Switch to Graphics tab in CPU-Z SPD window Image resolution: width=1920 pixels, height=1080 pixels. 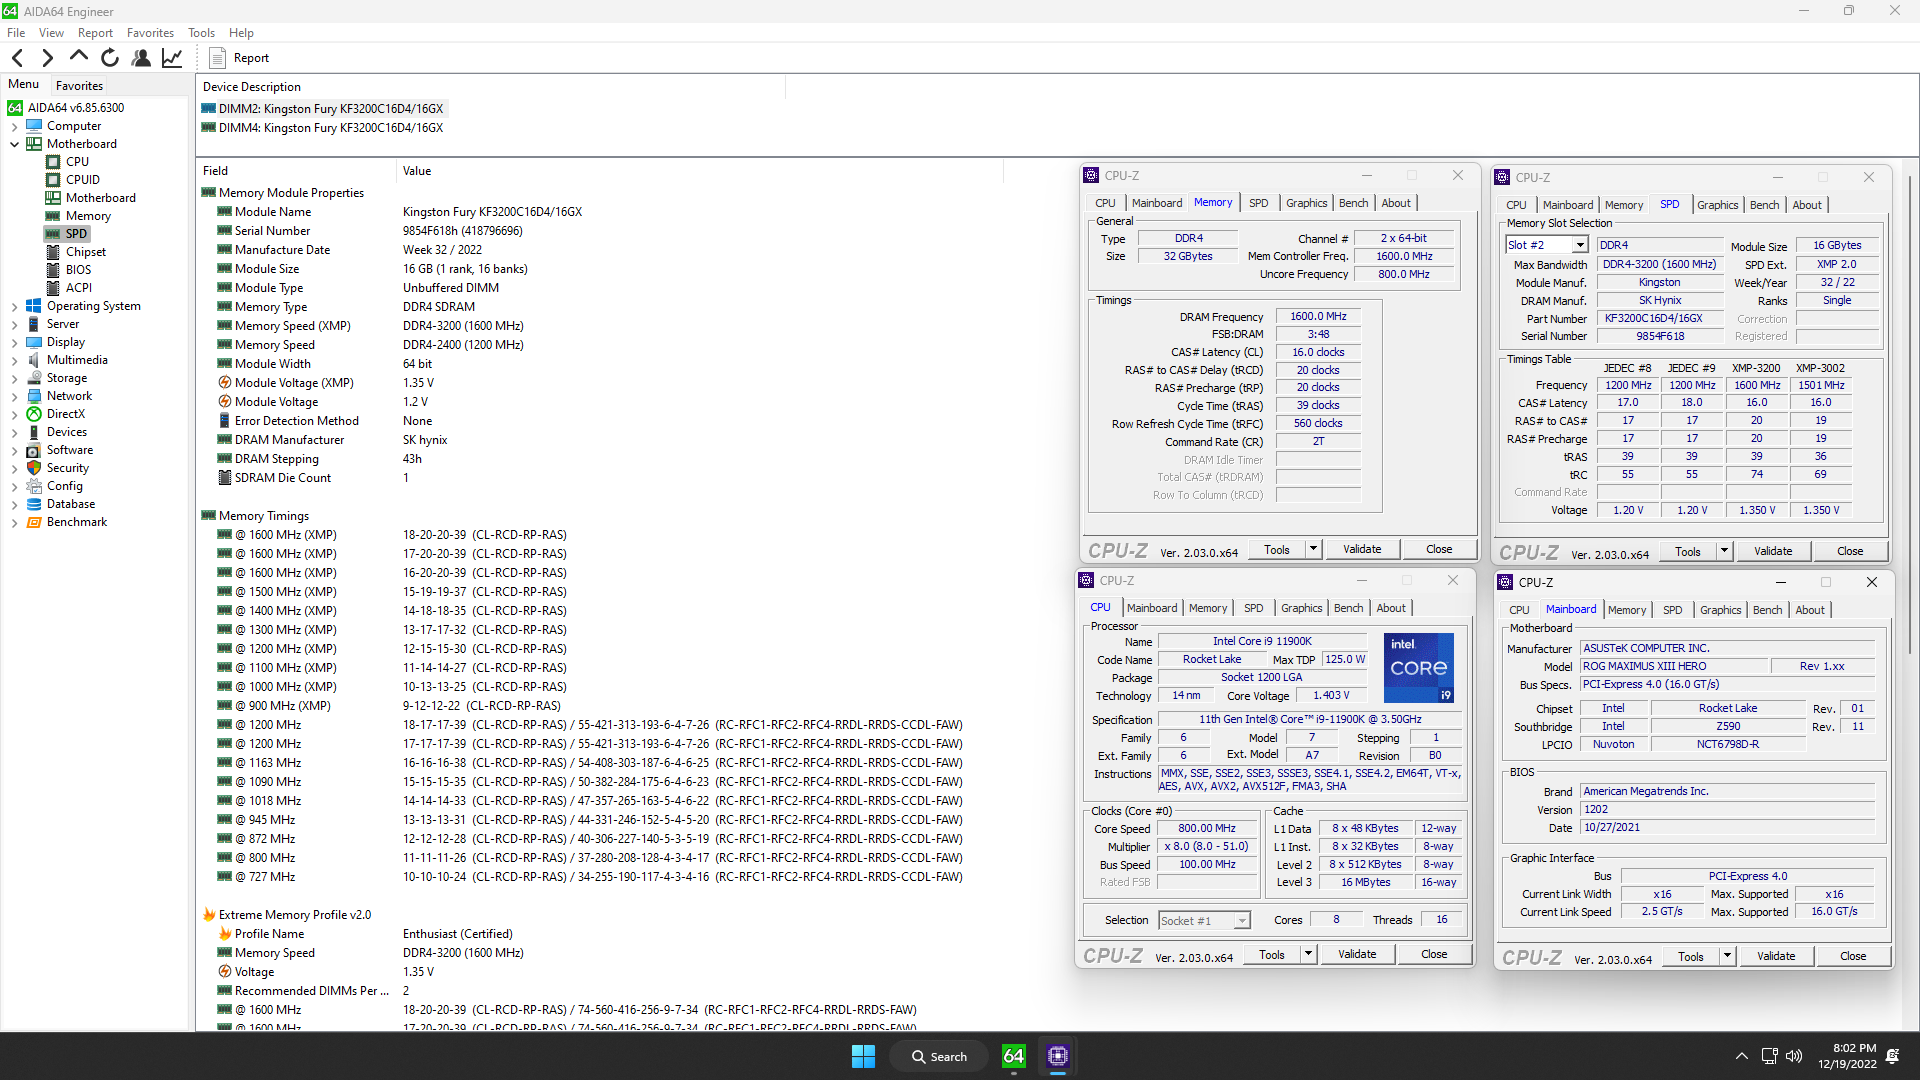click(1717, 205)
